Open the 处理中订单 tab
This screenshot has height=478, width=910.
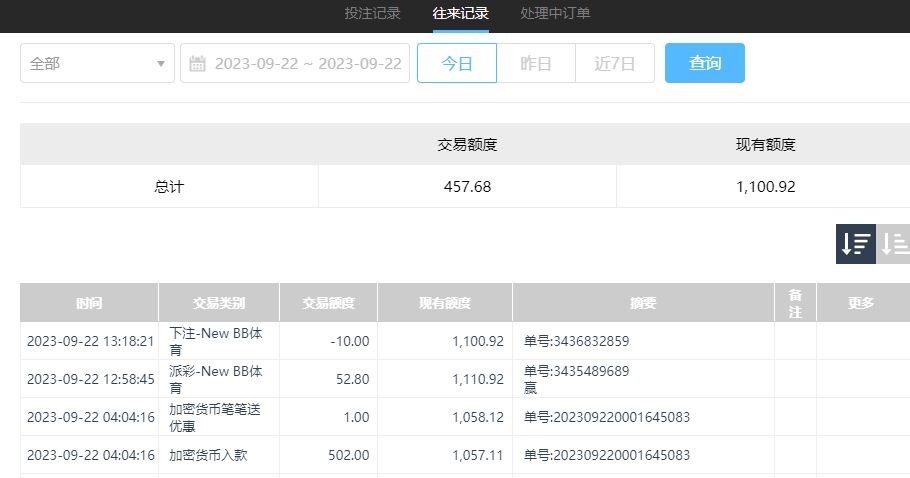(x=555, y=14)
